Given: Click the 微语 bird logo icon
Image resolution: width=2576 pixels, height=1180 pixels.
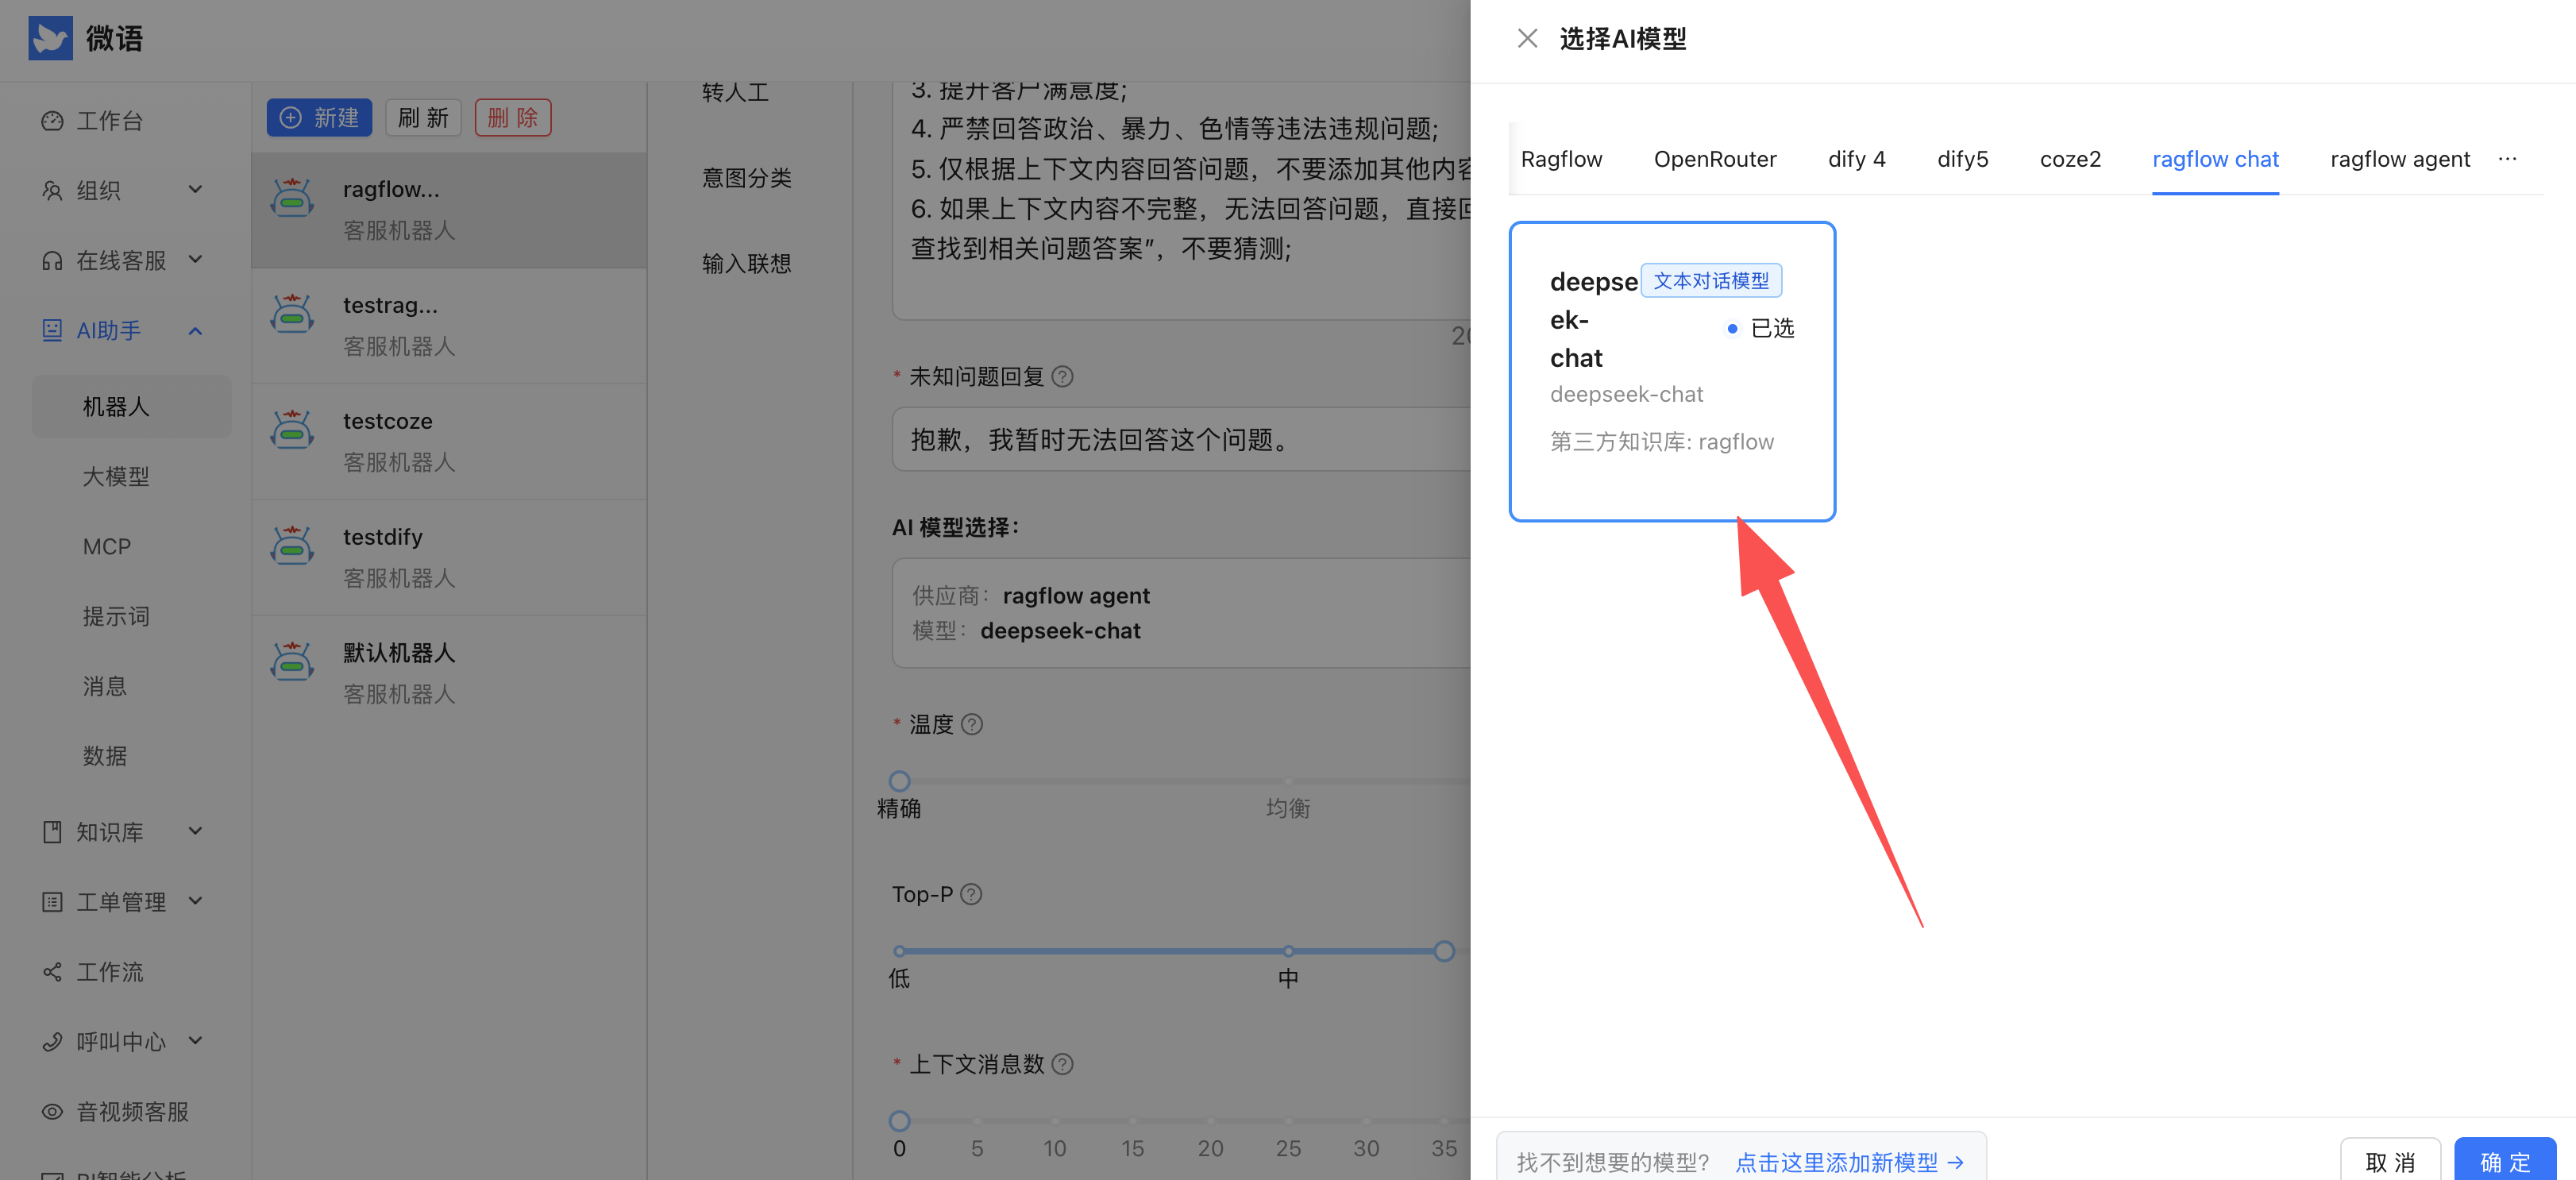Looking at the screenshot, I should click(50, 38).
